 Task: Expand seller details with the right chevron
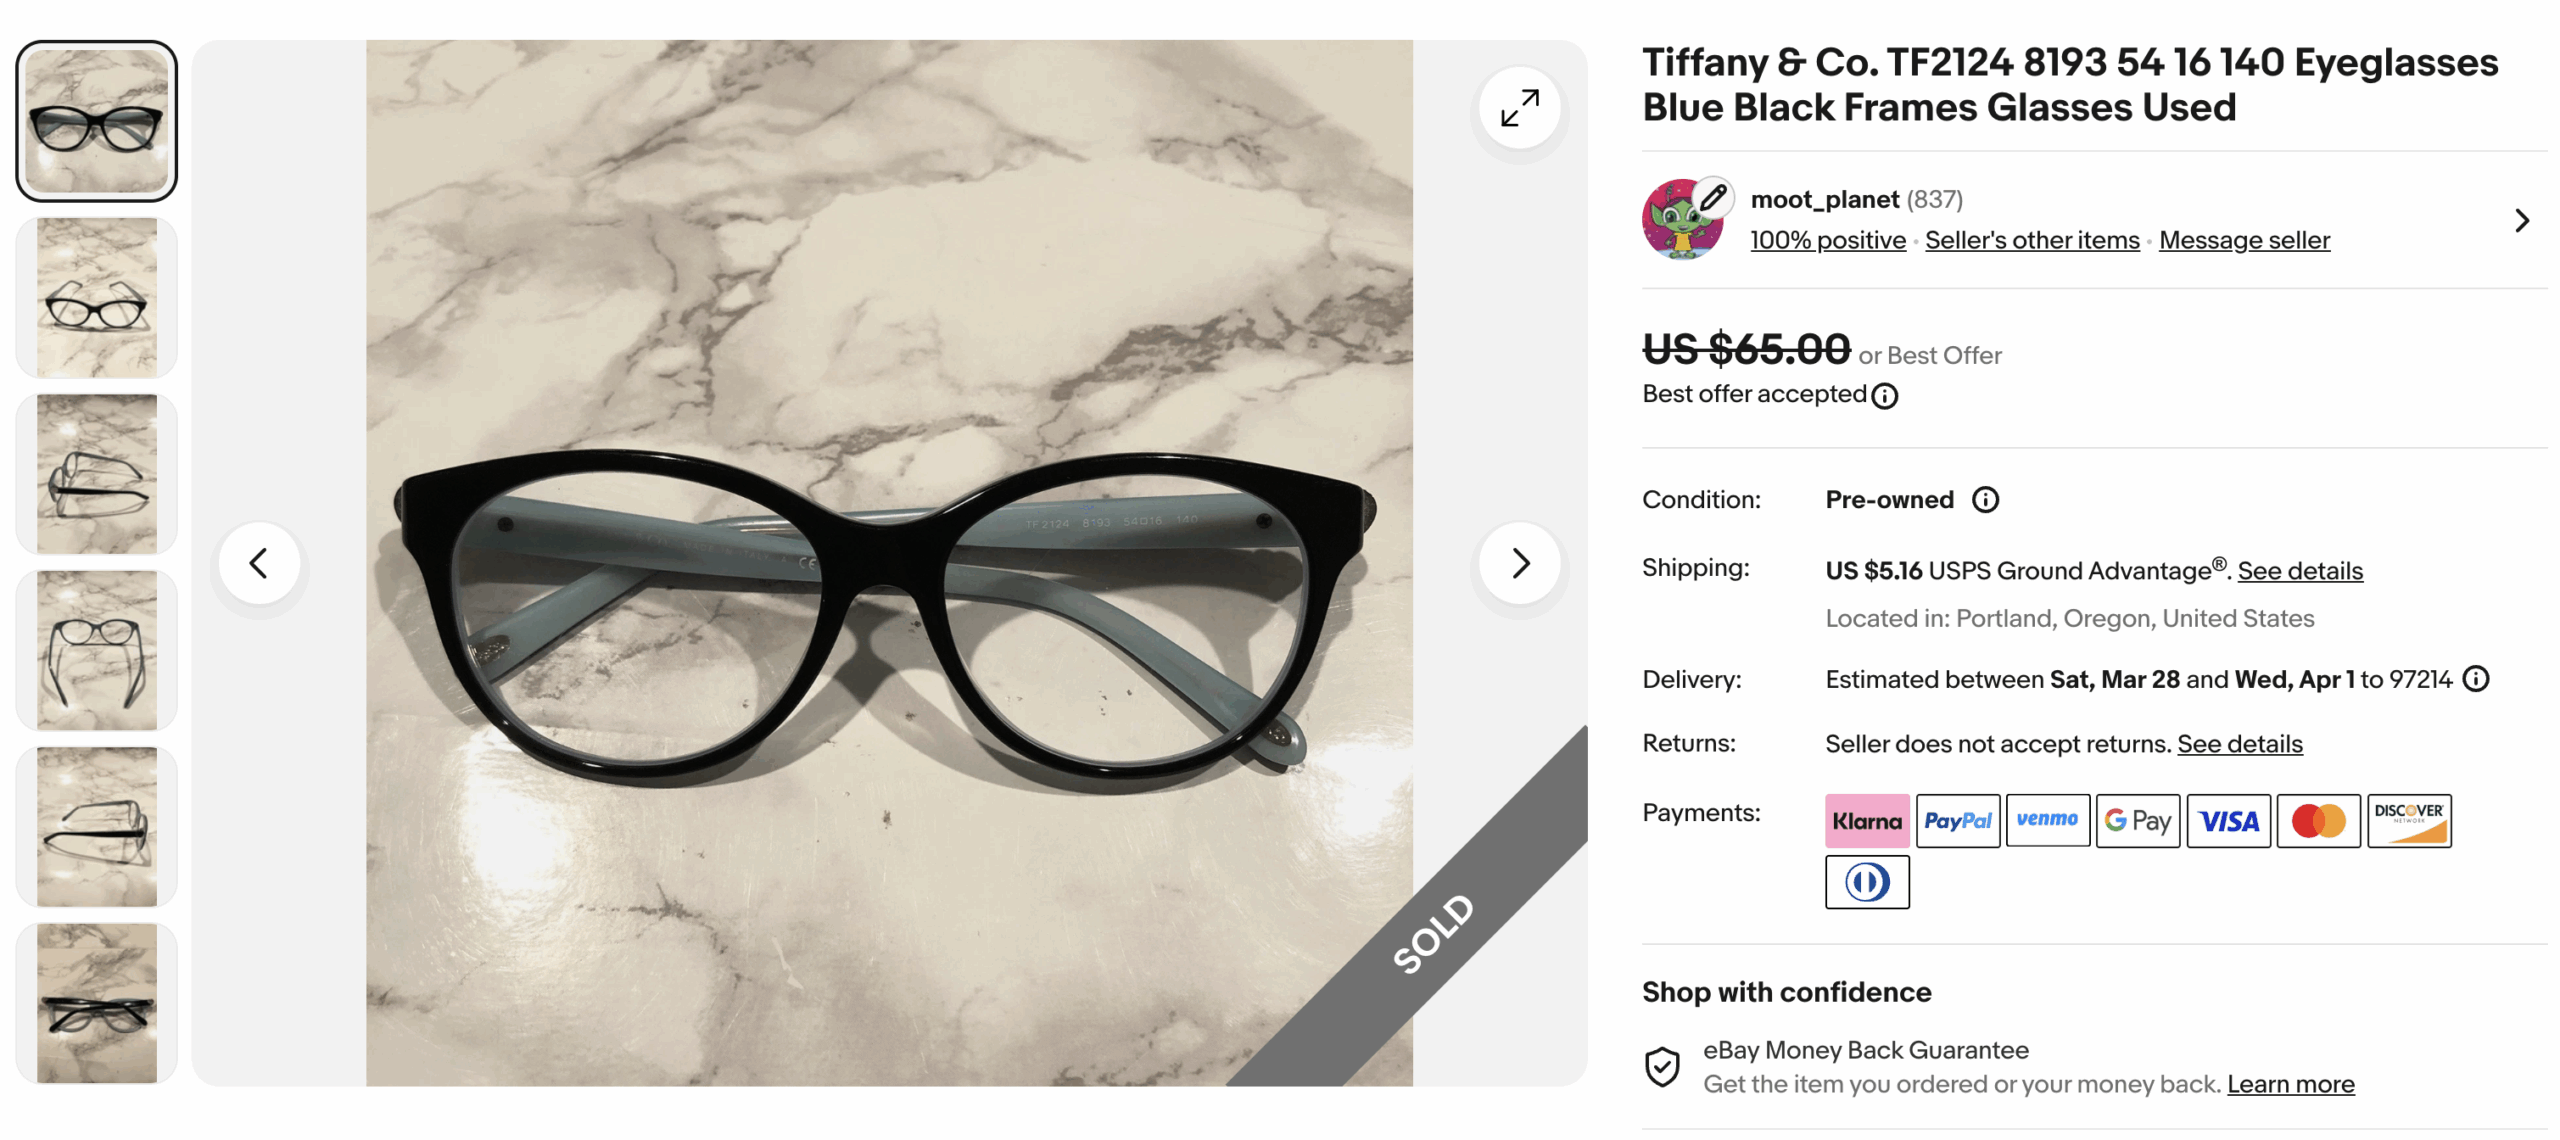[x=2521, y=220]
